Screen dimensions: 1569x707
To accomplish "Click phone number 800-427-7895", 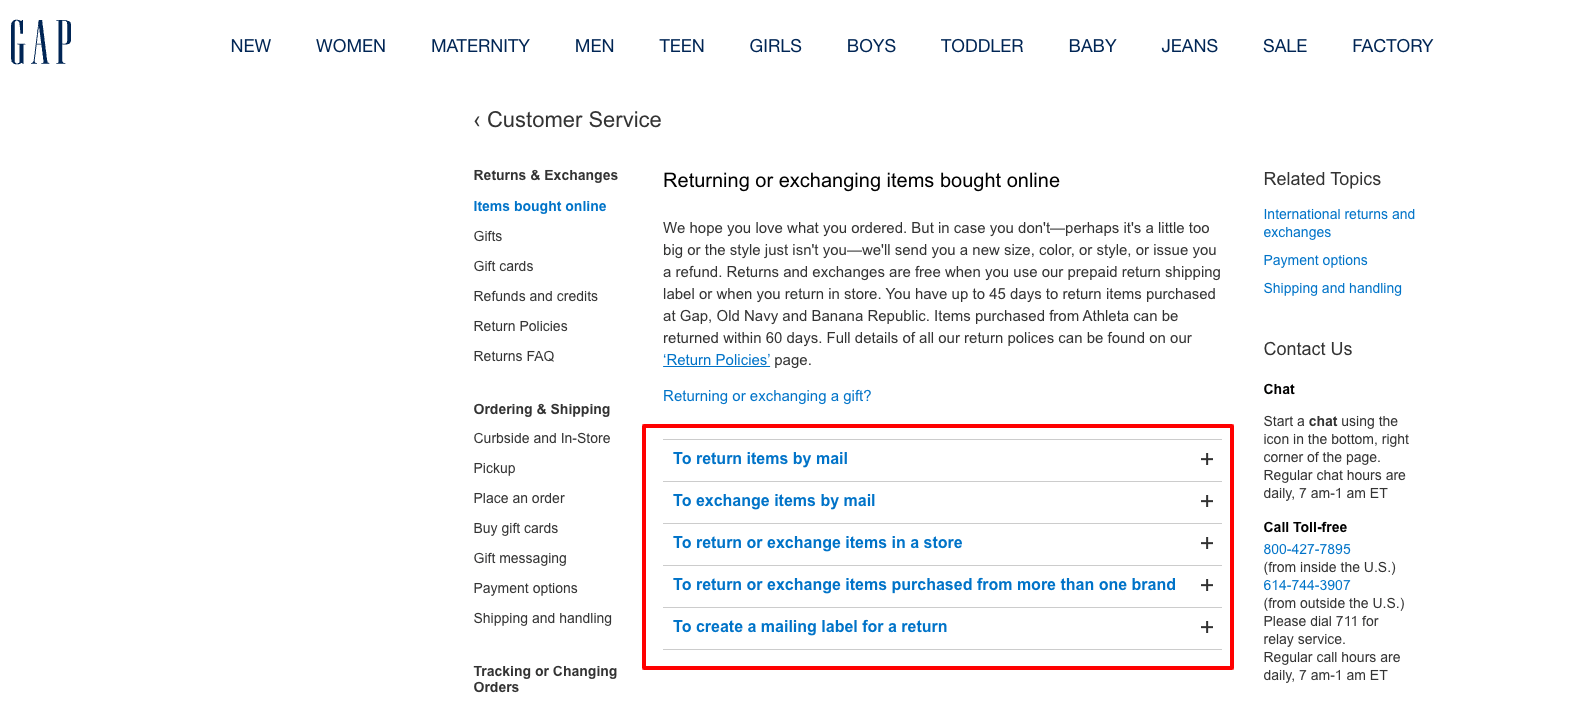I will click(1306, 549).
